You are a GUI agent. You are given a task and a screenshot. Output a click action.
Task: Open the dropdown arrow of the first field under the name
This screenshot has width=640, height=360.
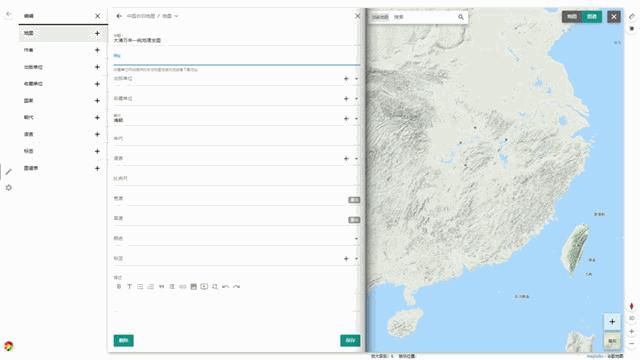coord(356,79)
